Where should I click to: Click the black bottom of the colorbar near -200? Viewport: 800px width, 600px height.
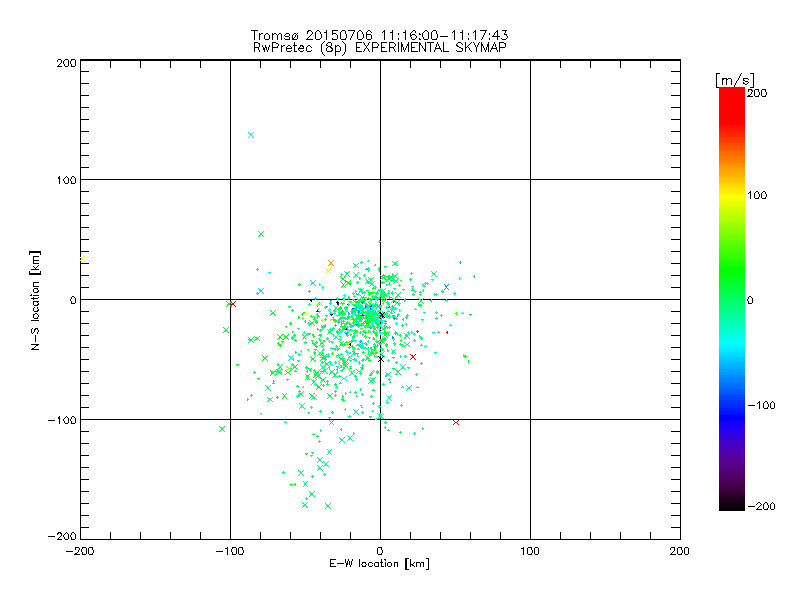pos(732,505)
